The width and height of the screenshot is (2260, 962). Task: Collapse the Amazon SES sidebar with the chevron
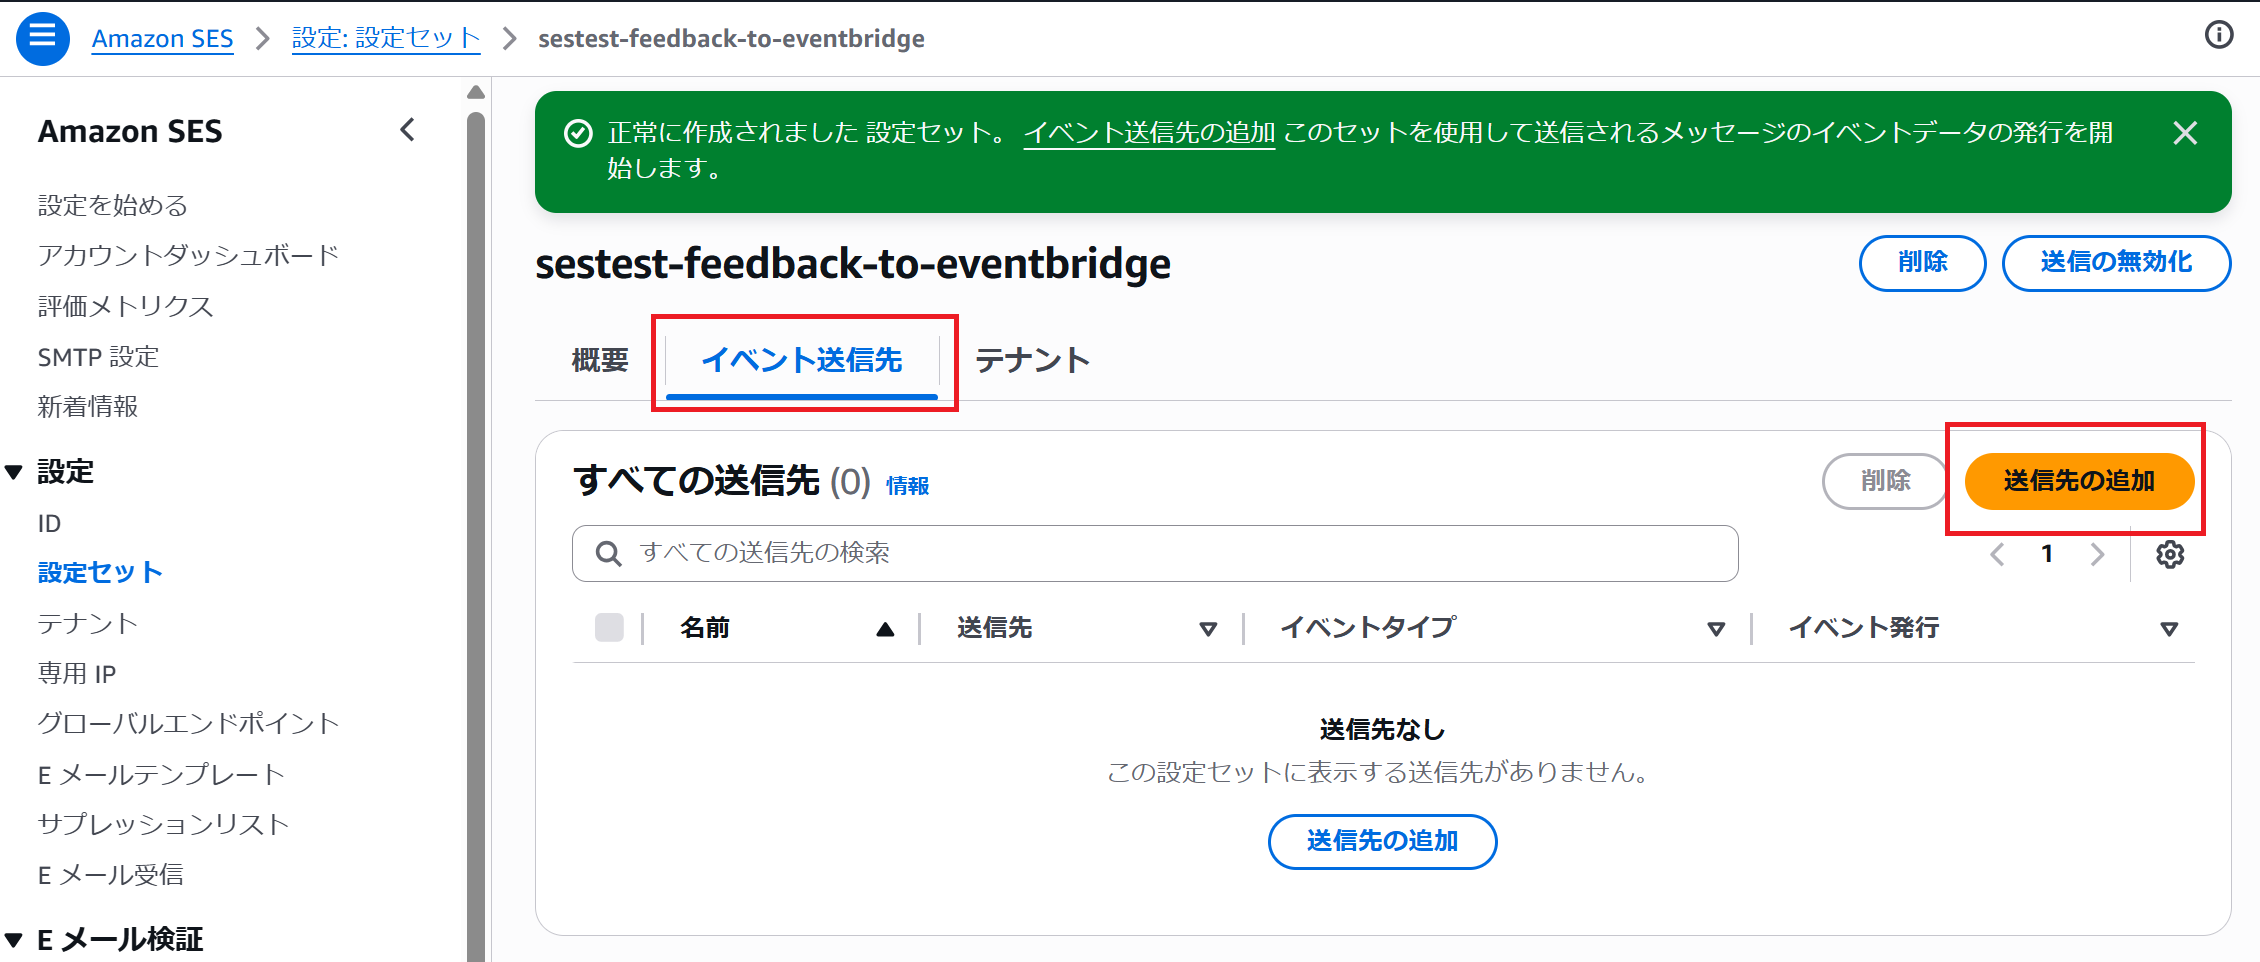point(407,130)
